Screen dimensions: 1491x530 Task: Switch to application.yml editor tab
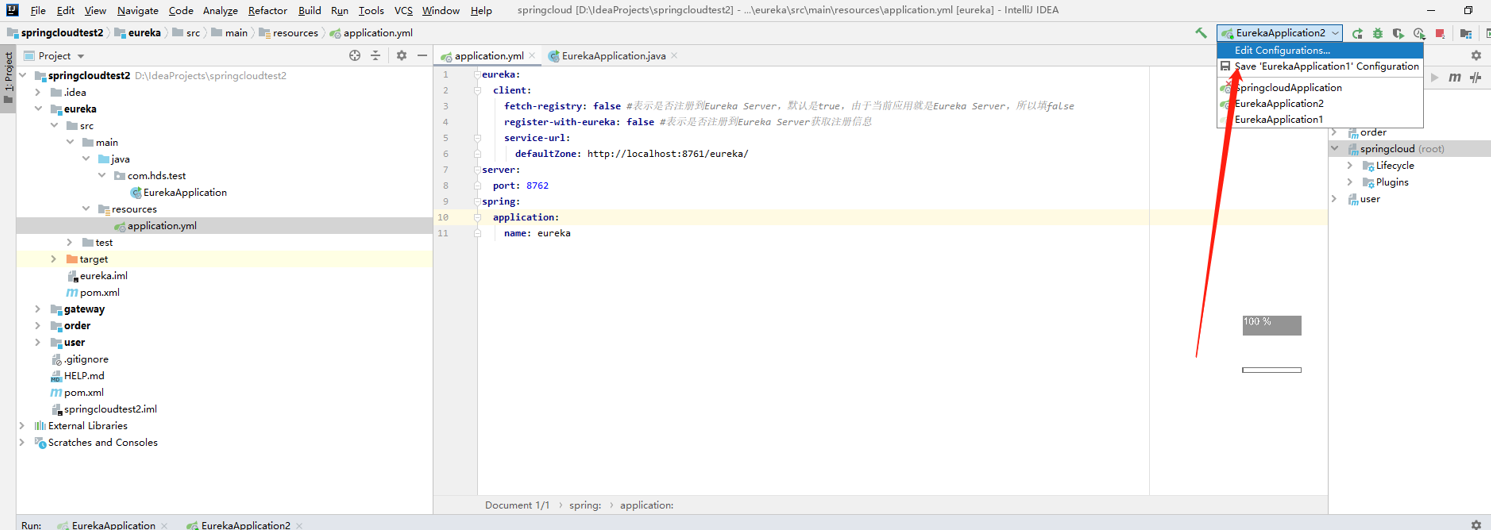pos(488,56)
